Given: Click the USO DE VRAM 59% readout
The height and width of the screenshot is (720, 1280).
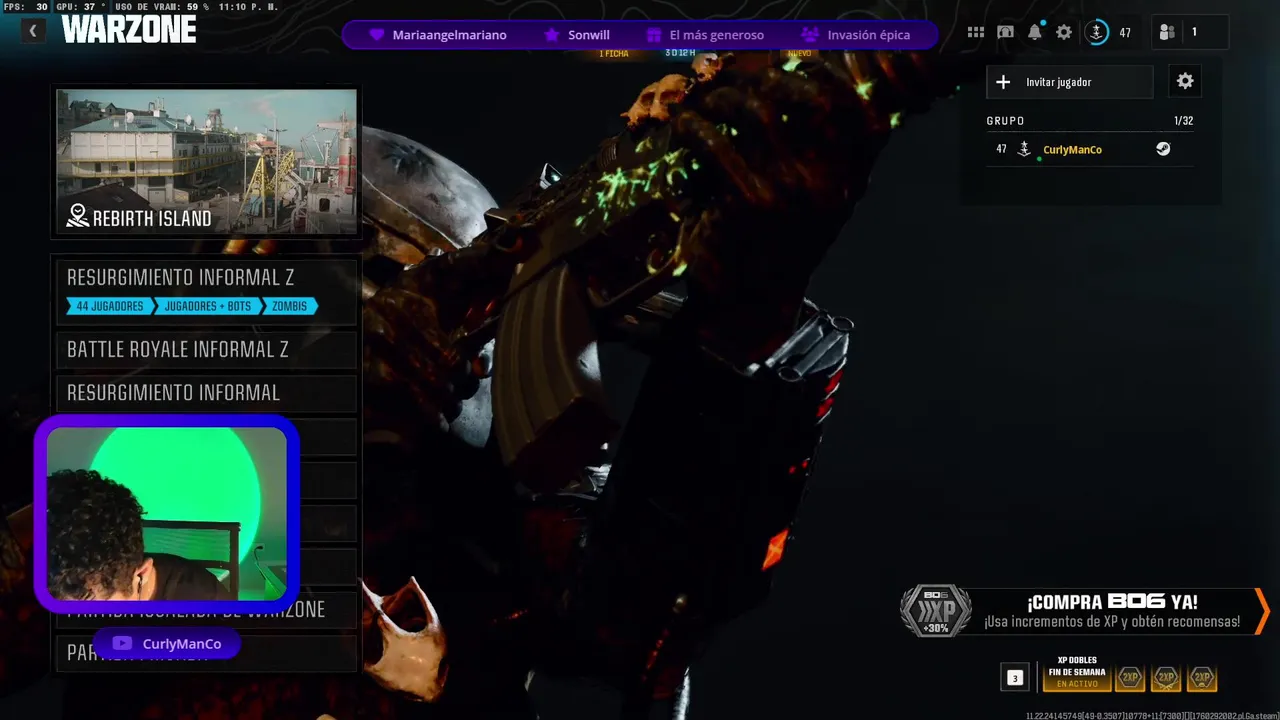Looking at the screenshot, I should (162, 6).
